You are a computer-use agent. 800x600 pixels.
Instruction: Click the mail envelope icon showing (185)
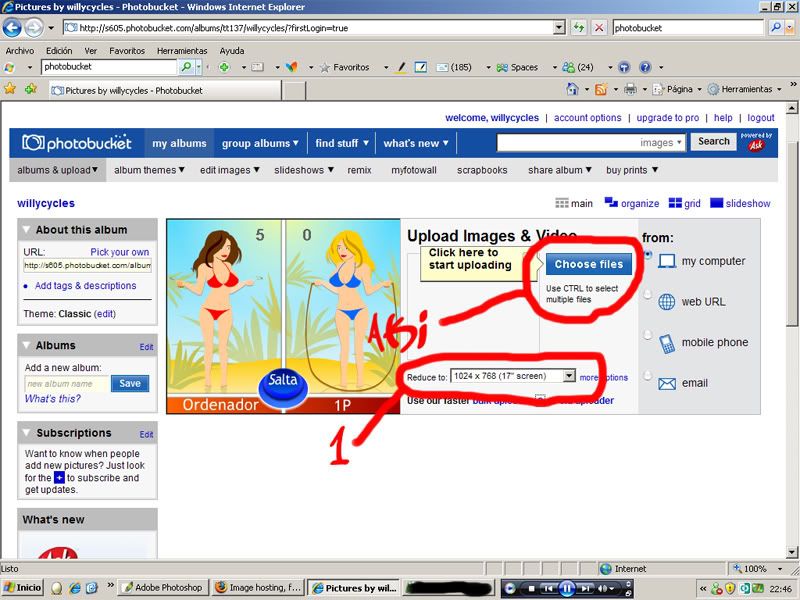click(442, 67)
